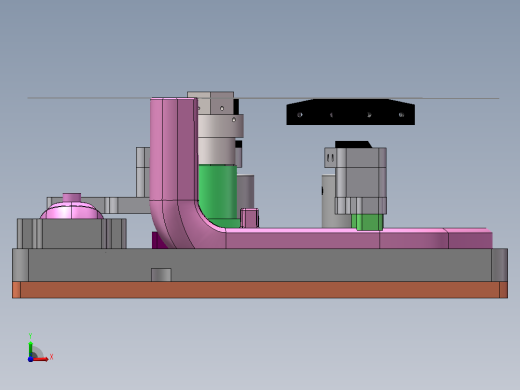
Task: Select the pink duct end cap section
Action: click(x=469, y=239)
